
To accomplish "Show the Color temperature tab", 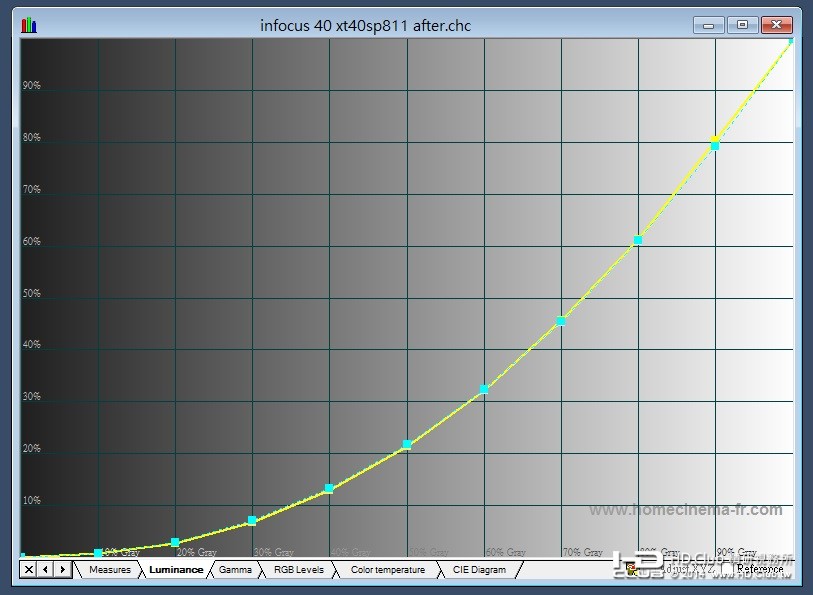I will tap(388, 570).
